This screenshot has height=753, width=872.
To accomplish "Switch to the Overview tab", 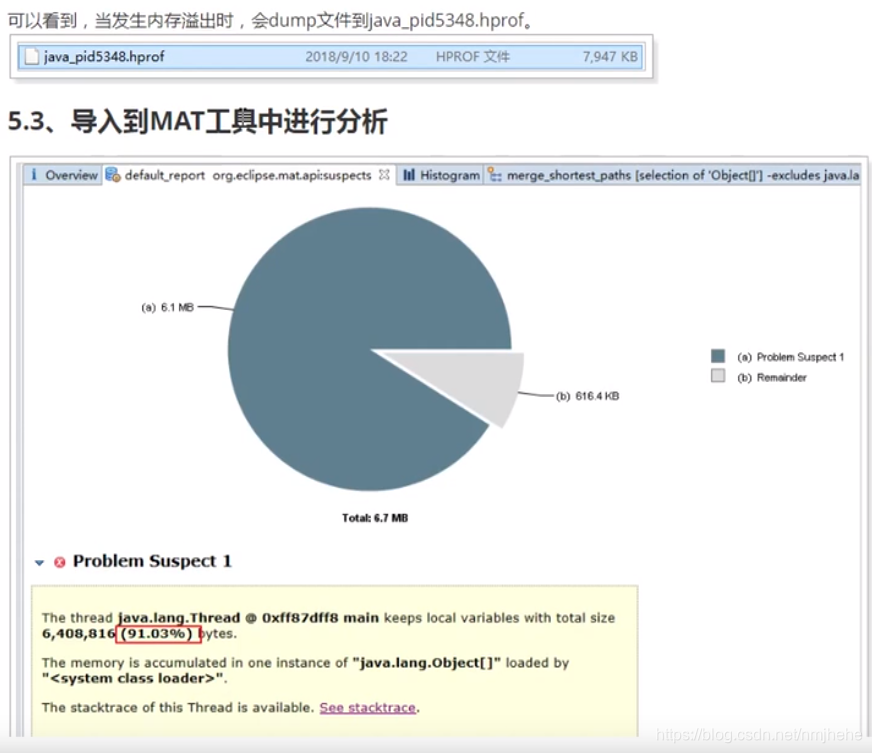I will (63, 175).
